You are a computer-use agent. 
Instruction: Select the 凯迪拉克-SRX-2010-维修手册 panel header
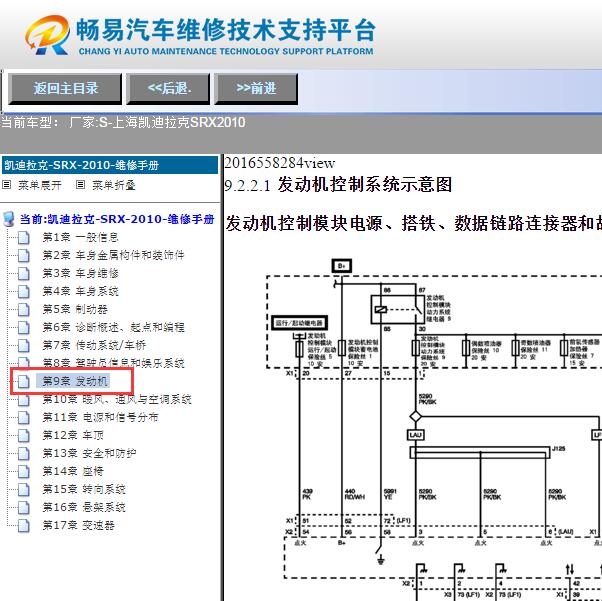(110, 165)
